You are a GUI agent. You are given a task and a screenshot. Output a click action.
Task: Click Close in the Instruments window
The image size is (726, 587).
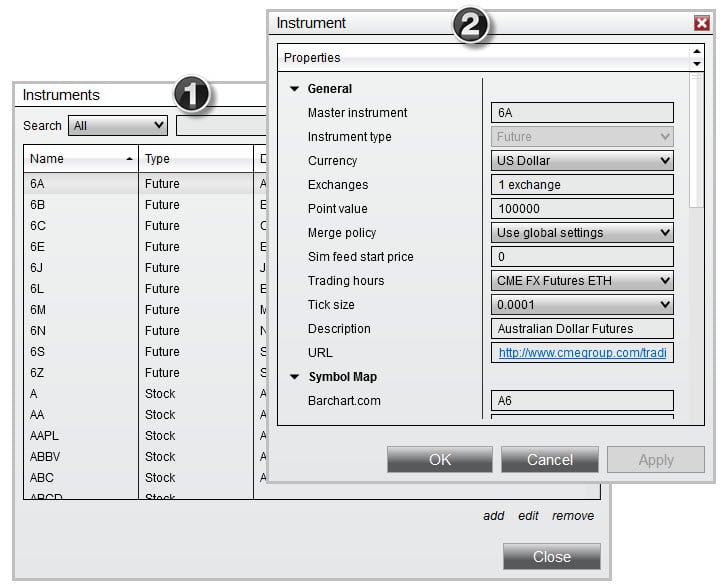(551, 556)
